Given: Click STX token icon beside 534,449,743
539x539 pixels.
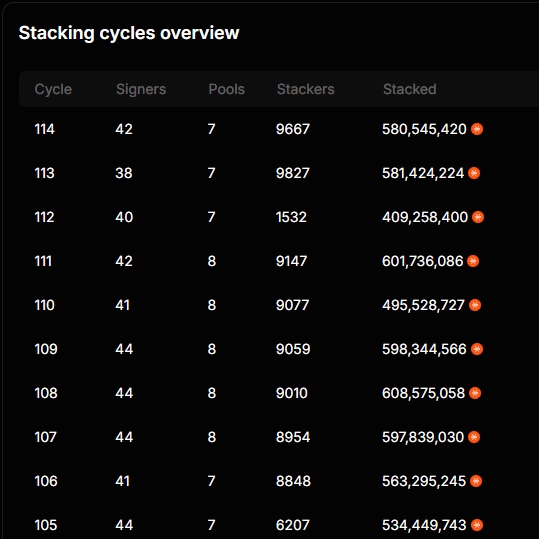Looking at the screenshot, I should point(477,525).
